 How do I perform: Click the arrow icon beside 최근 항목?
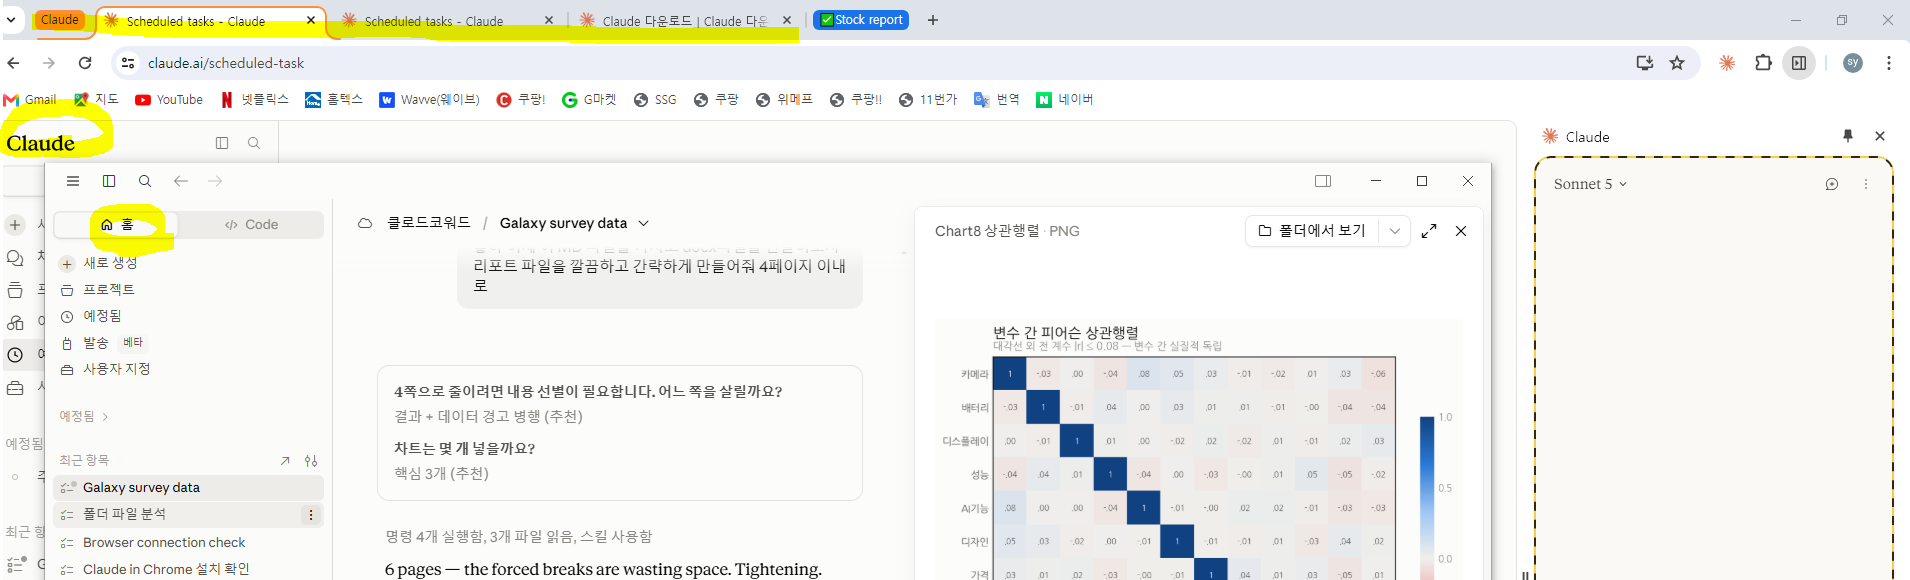tap(285, 461)
